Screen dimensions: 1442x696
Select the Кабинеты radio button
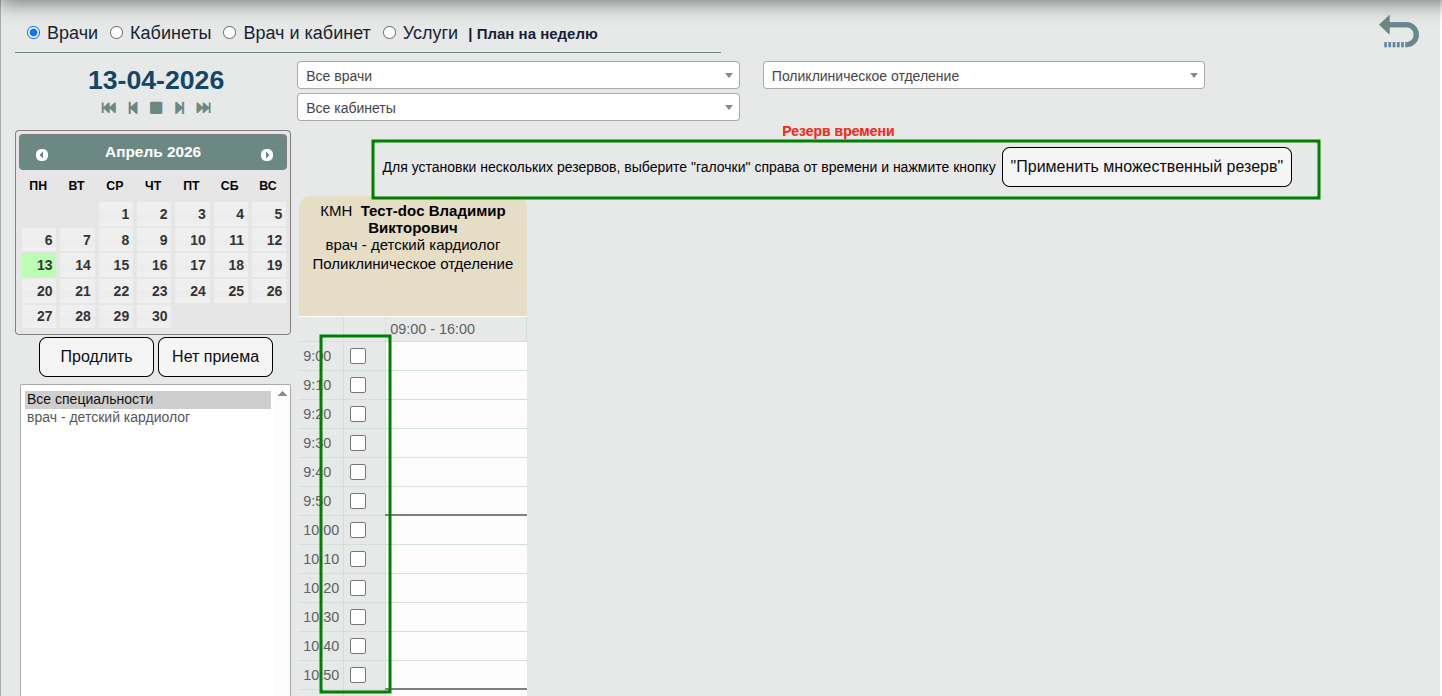[116, 33]
